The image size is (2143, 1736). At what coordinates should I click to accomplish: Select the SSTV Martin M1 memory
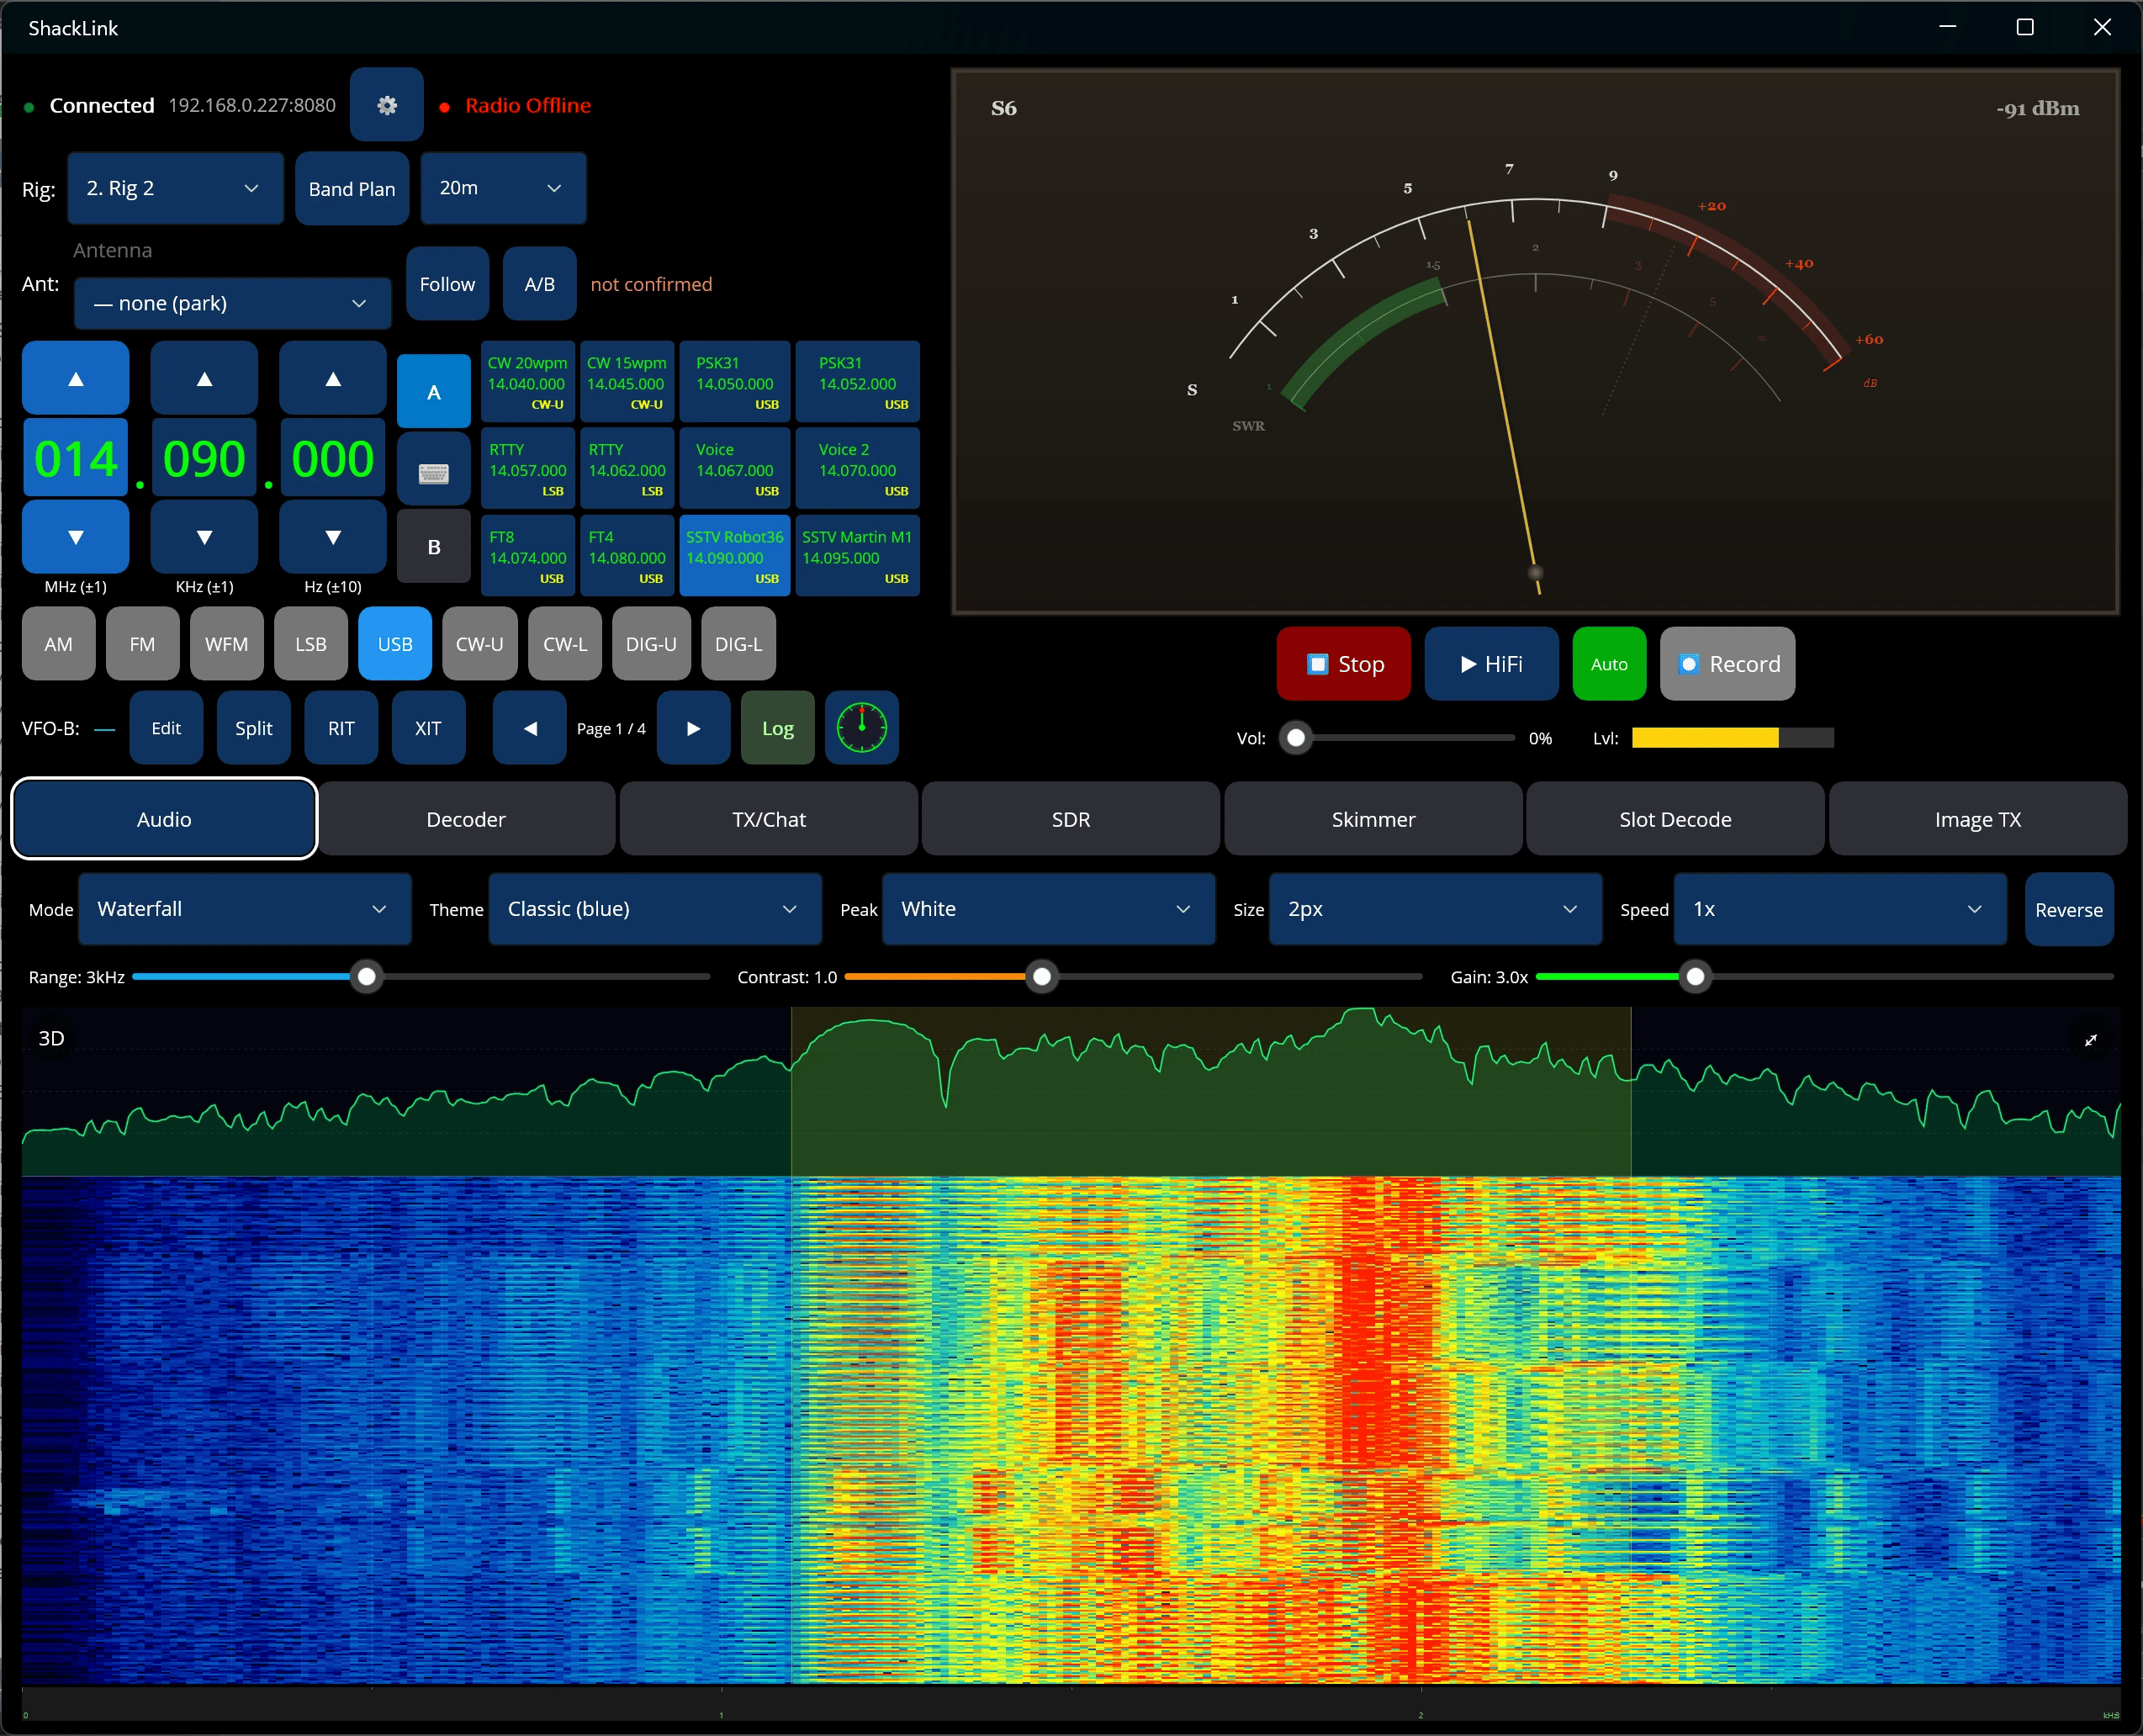pos(857,556)
